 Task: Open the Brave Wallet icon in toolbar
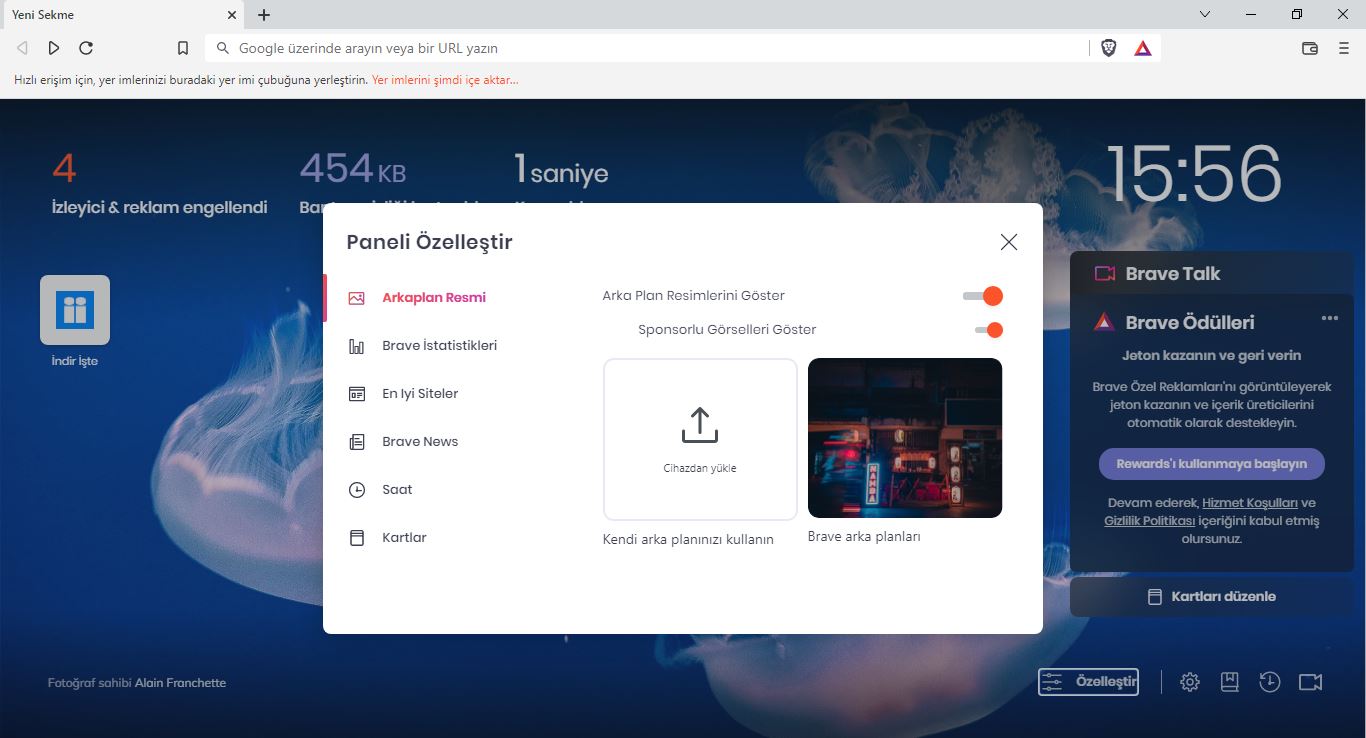coord(1310,48)
